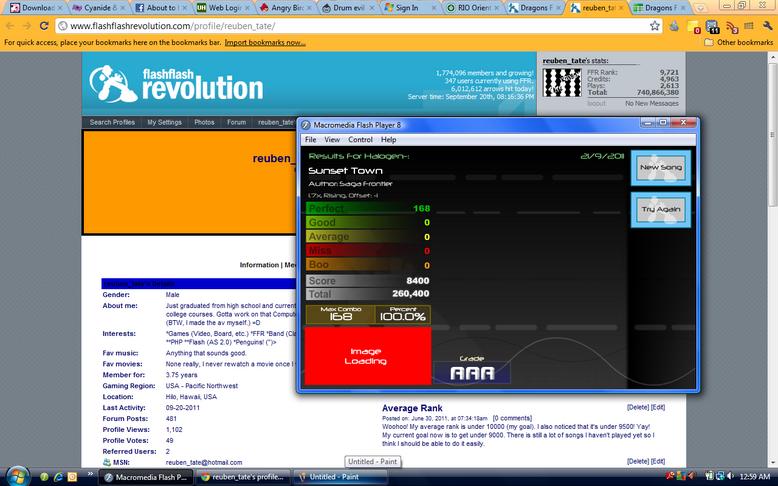This screenshot has height=486, width=778.
Task: Bookmark this page with the star icon
Action: coord(655,26)
